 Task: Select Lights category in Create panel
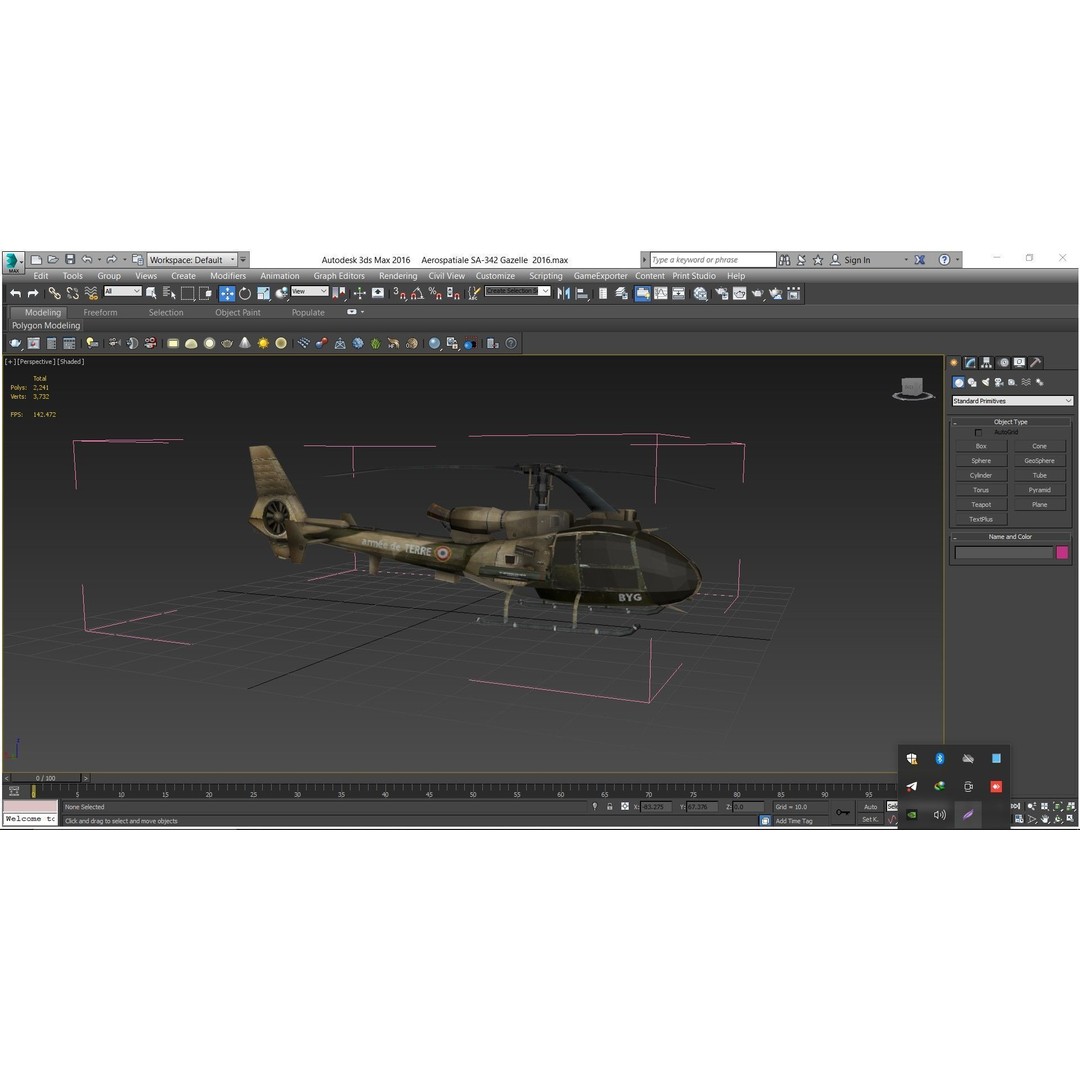[x=985, y=382]
